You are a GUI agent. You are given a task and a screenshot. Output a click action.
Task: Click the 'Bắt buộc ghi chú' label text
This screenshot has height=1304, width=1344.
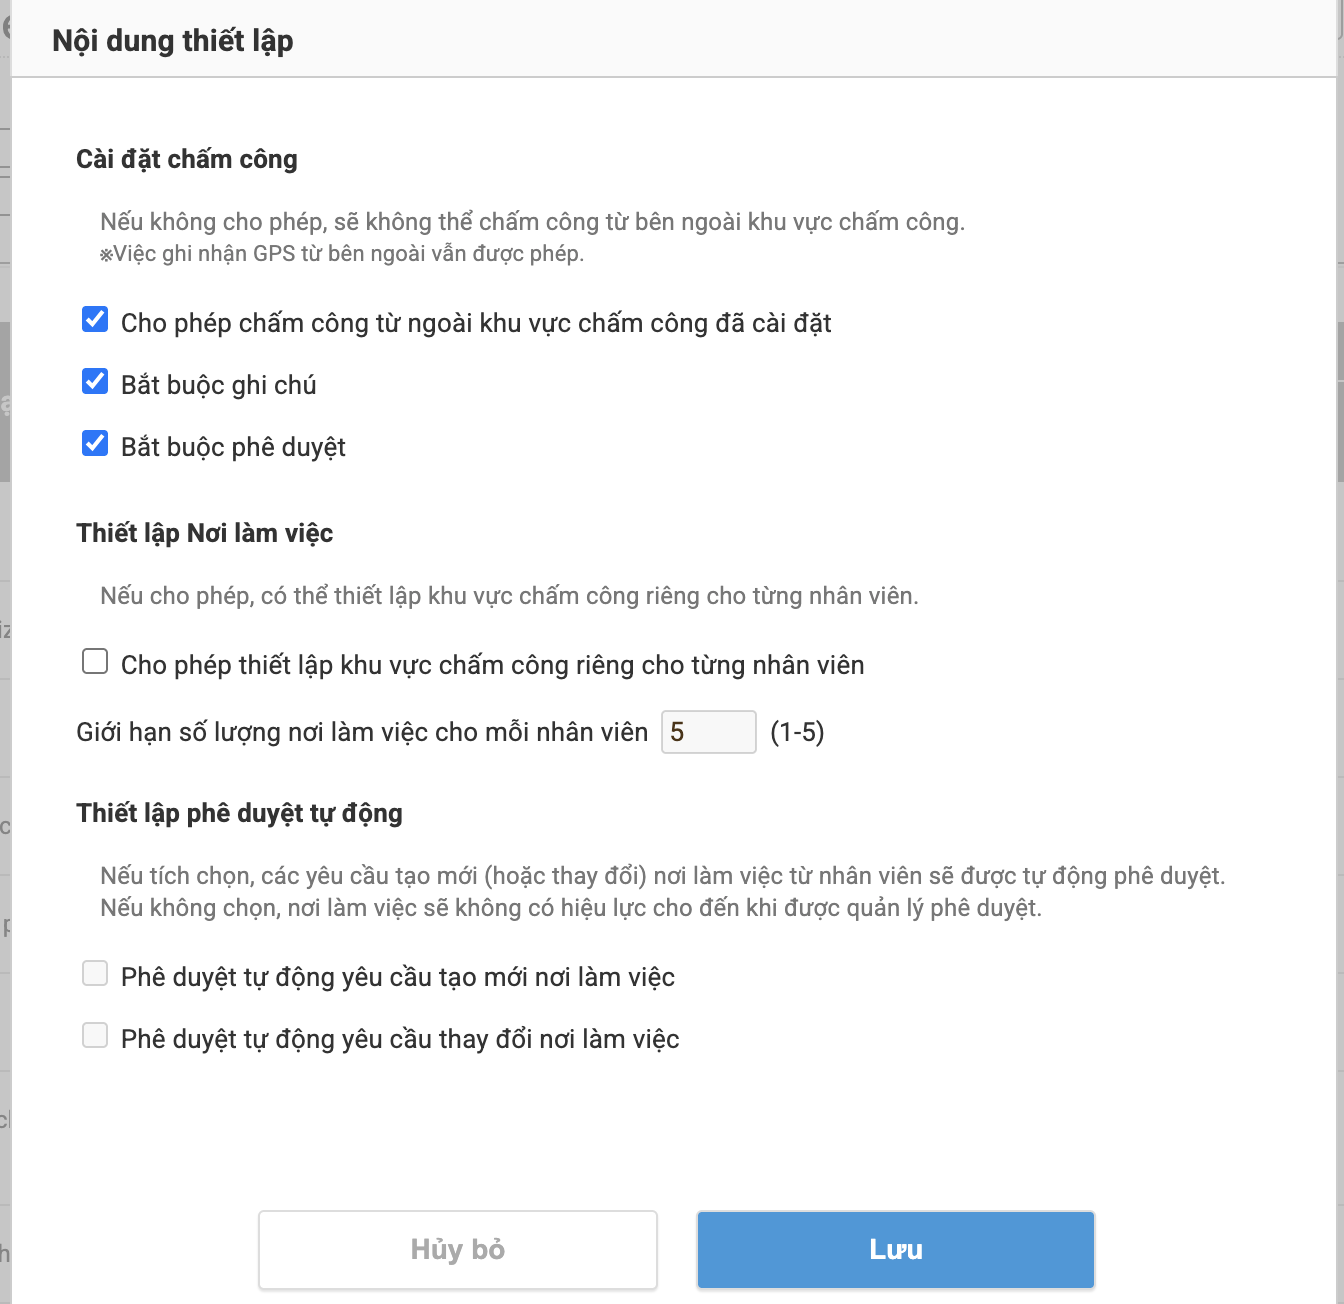218,385
